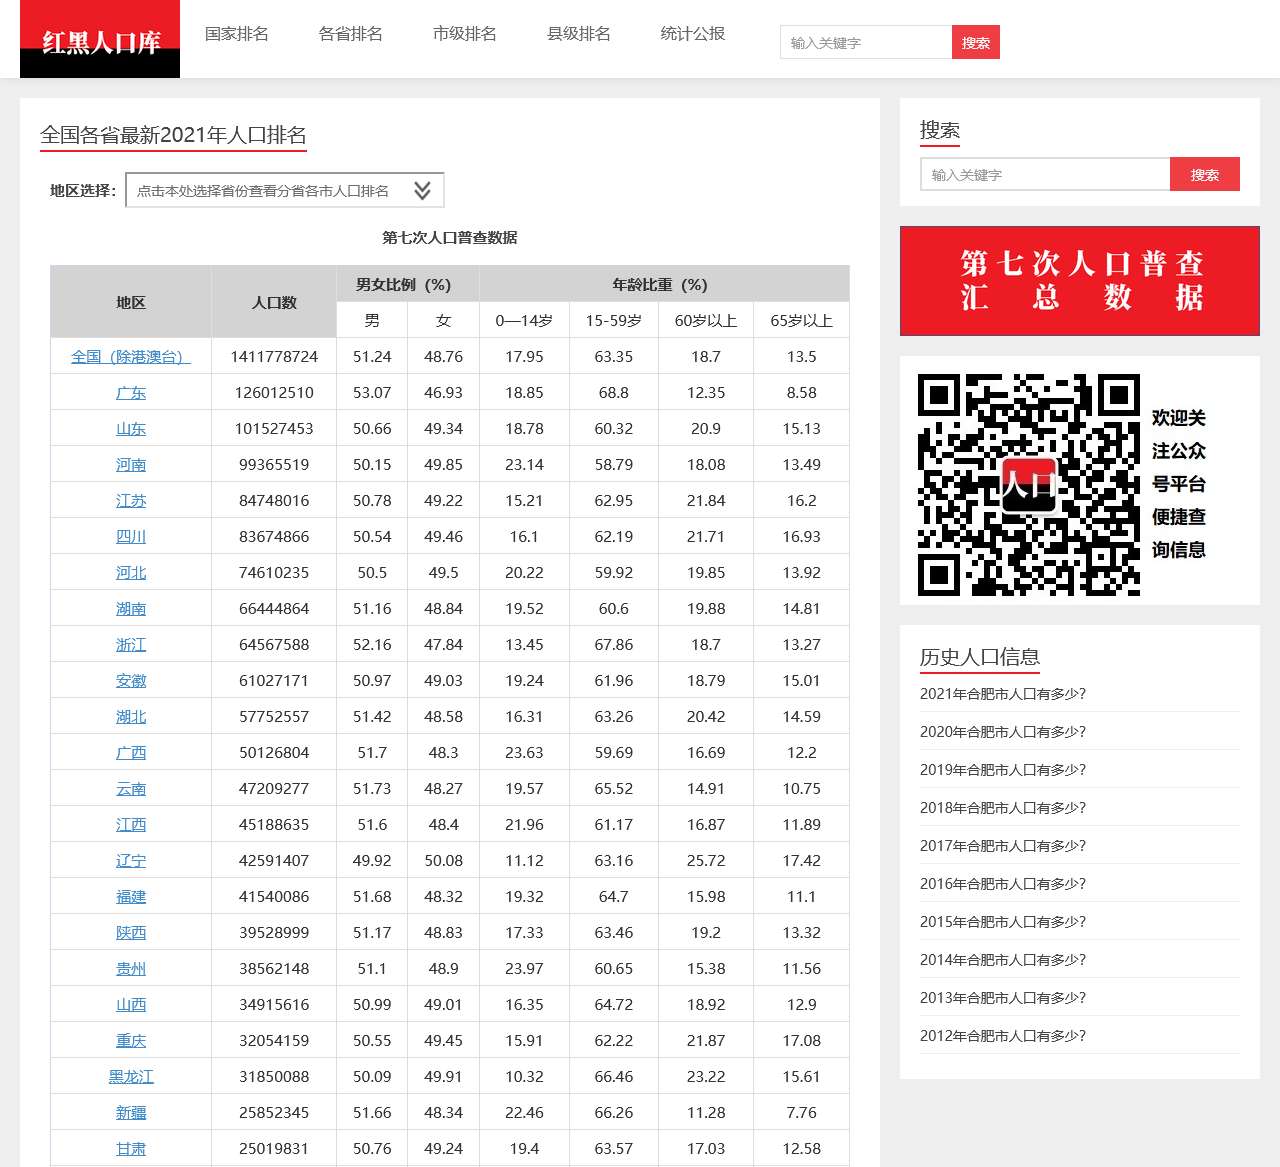The height and width of the screenshot is (1167, 1280).
Task: Click the 15-59岁 column header
Action: 614,320
